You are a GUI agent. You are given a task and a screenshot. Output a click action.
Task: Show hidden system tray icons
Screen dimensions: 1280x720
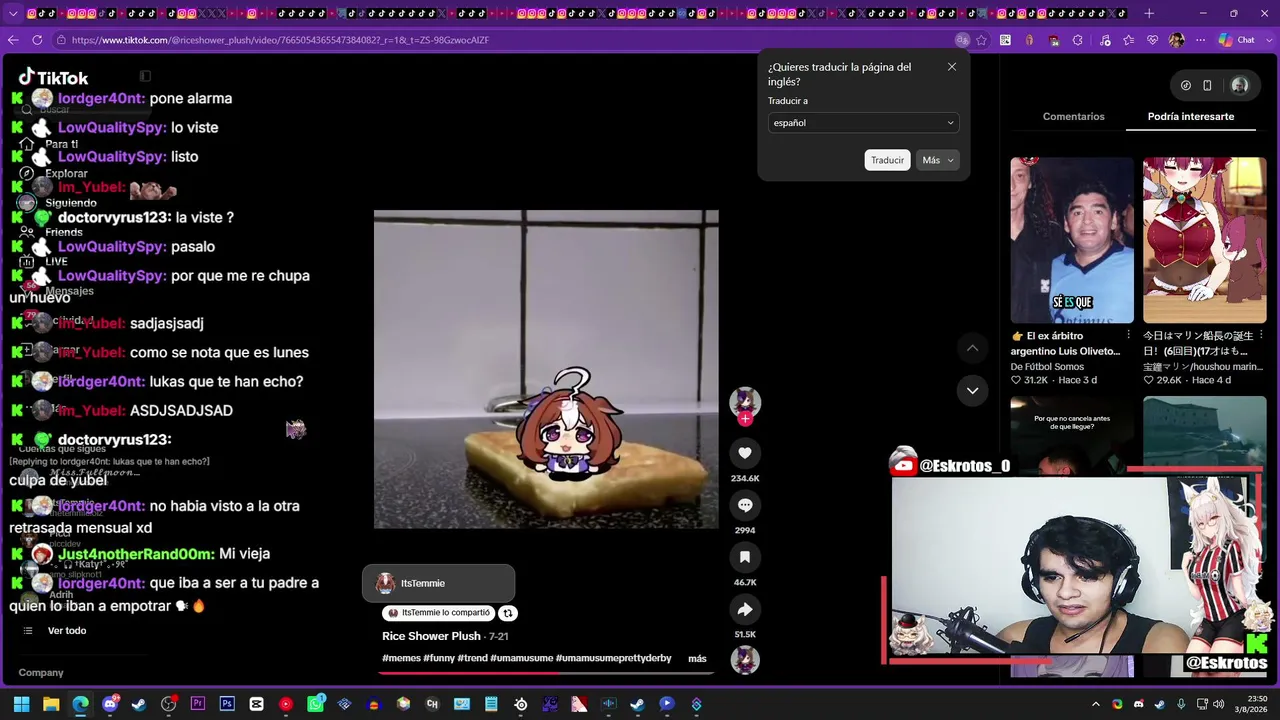pos(1096,704)
